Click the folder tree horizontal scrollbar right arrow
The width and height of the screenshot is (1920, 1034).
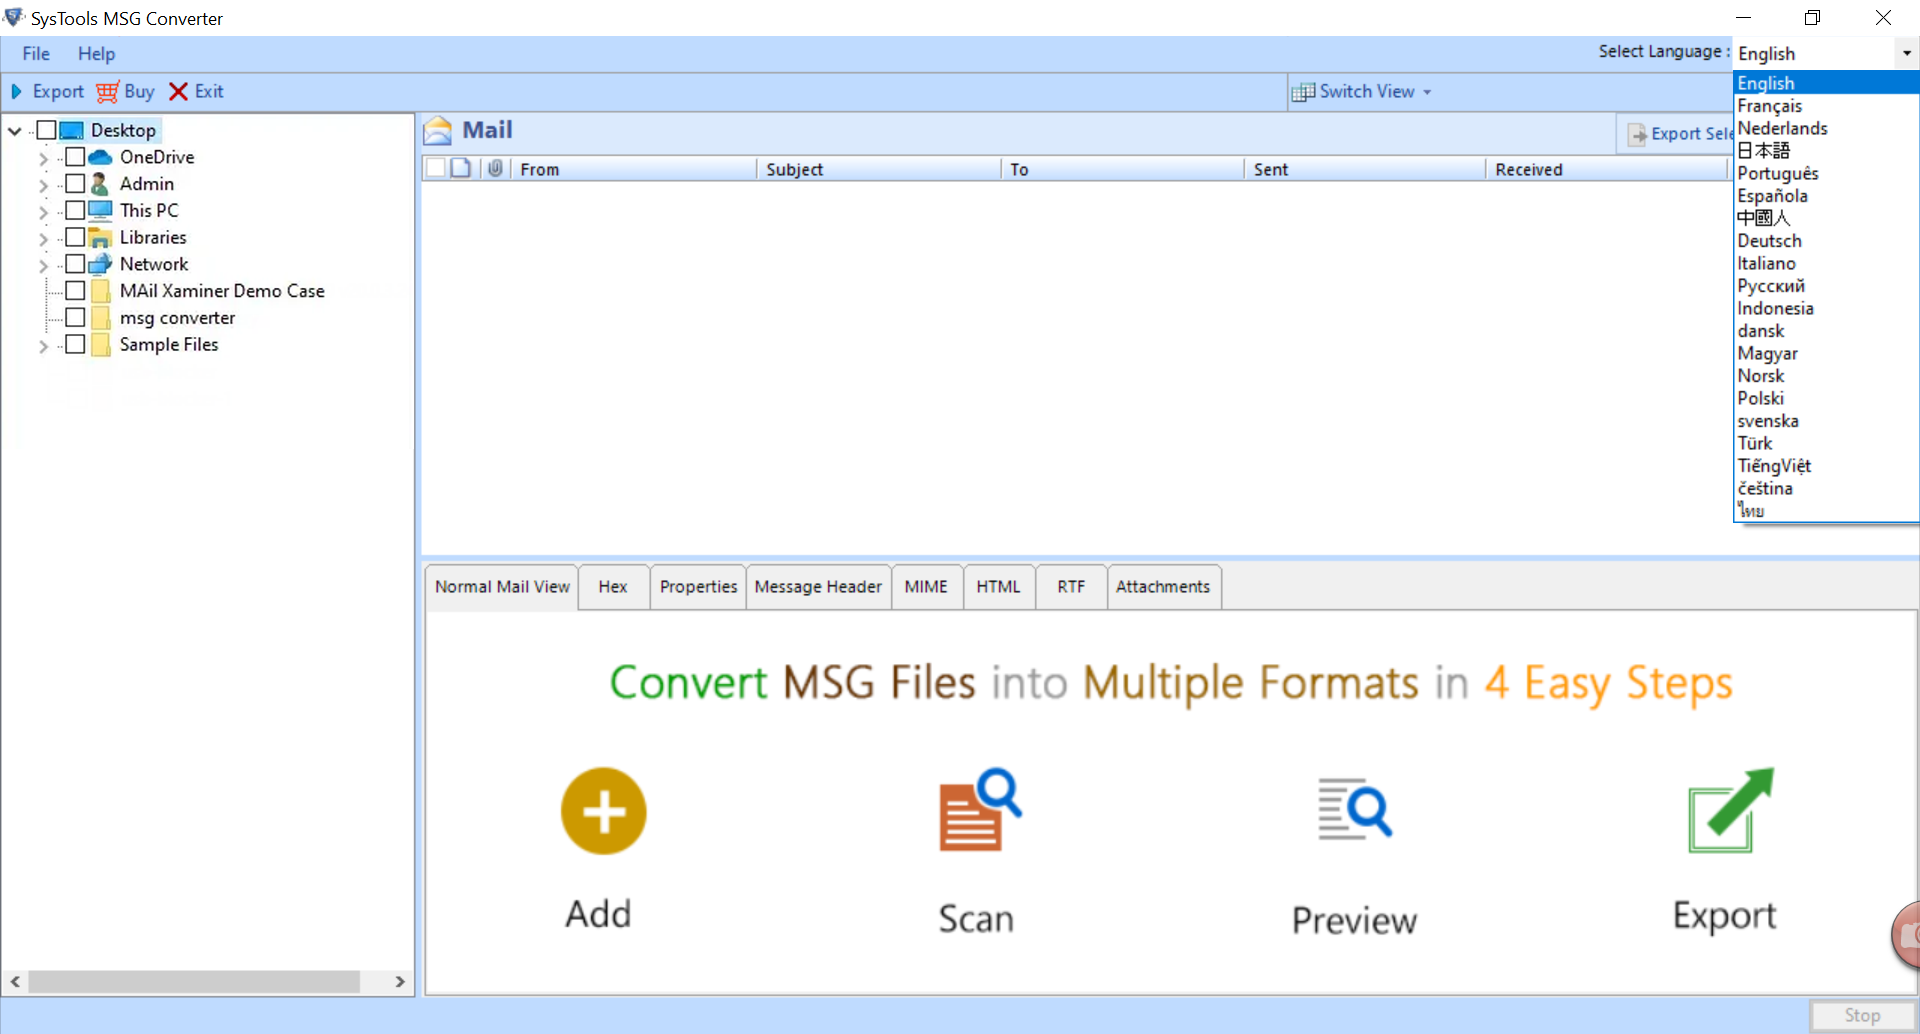click(x=400, y=982)
